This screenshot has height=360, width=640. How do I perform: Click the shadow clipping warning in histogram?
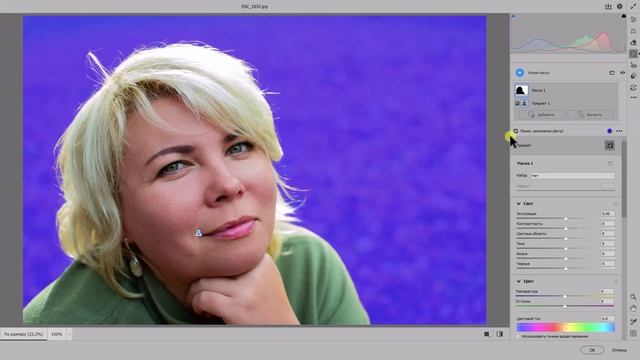[x=513, y=16]
